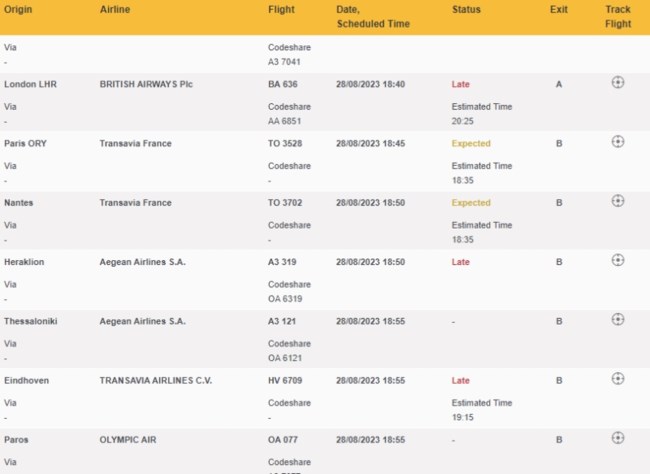This screenshot has width=650, height=474.
Task: Select the Status column header
Action: point(466,10)
